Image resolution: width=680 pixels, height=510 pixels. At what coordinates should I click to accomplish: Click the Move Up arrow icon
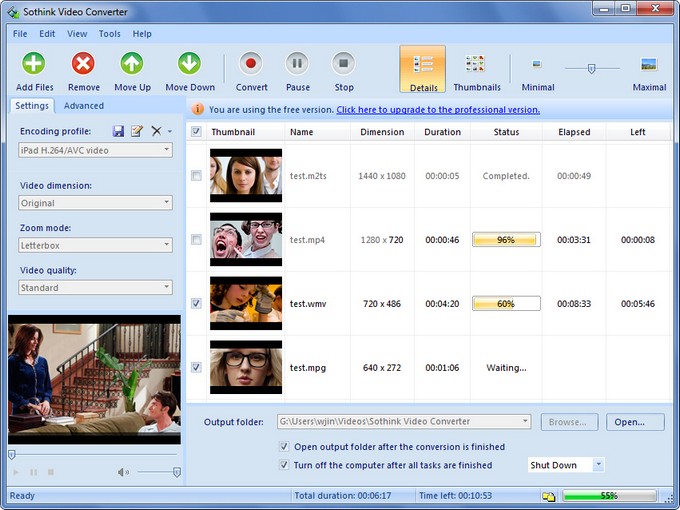click(132, 65)
